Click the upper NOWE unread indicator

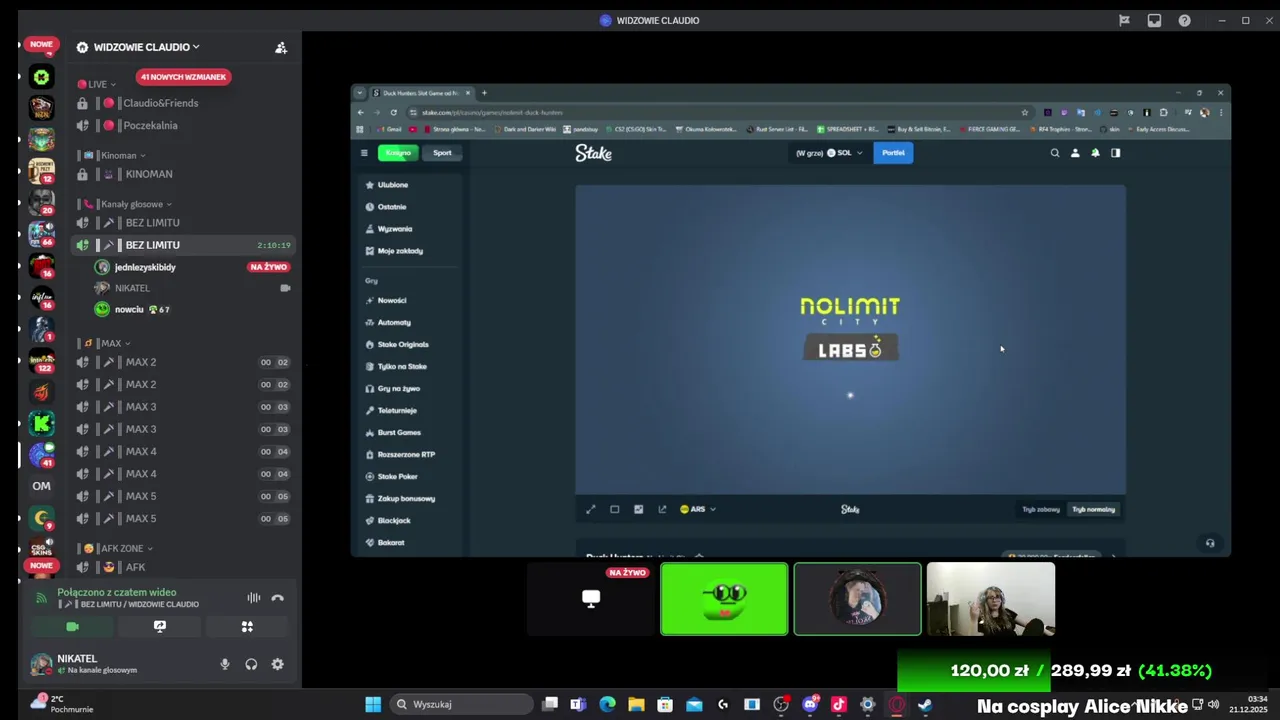[41, 44]
